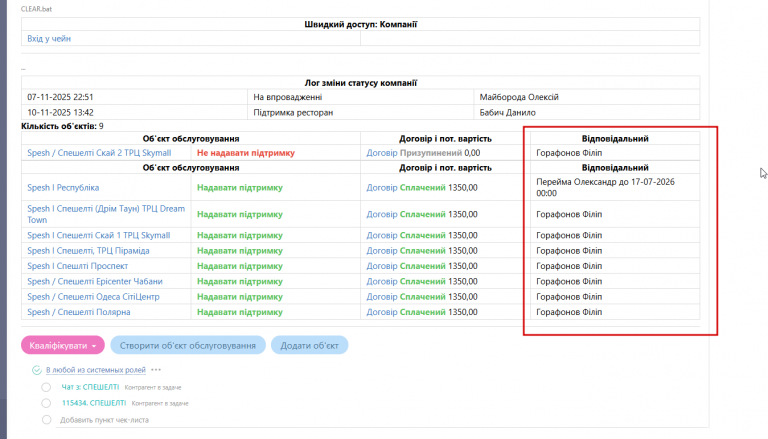
Task: Check the 'Чат з: СПЕШЕЛТІ' item circle
Action: coord(46,387)
